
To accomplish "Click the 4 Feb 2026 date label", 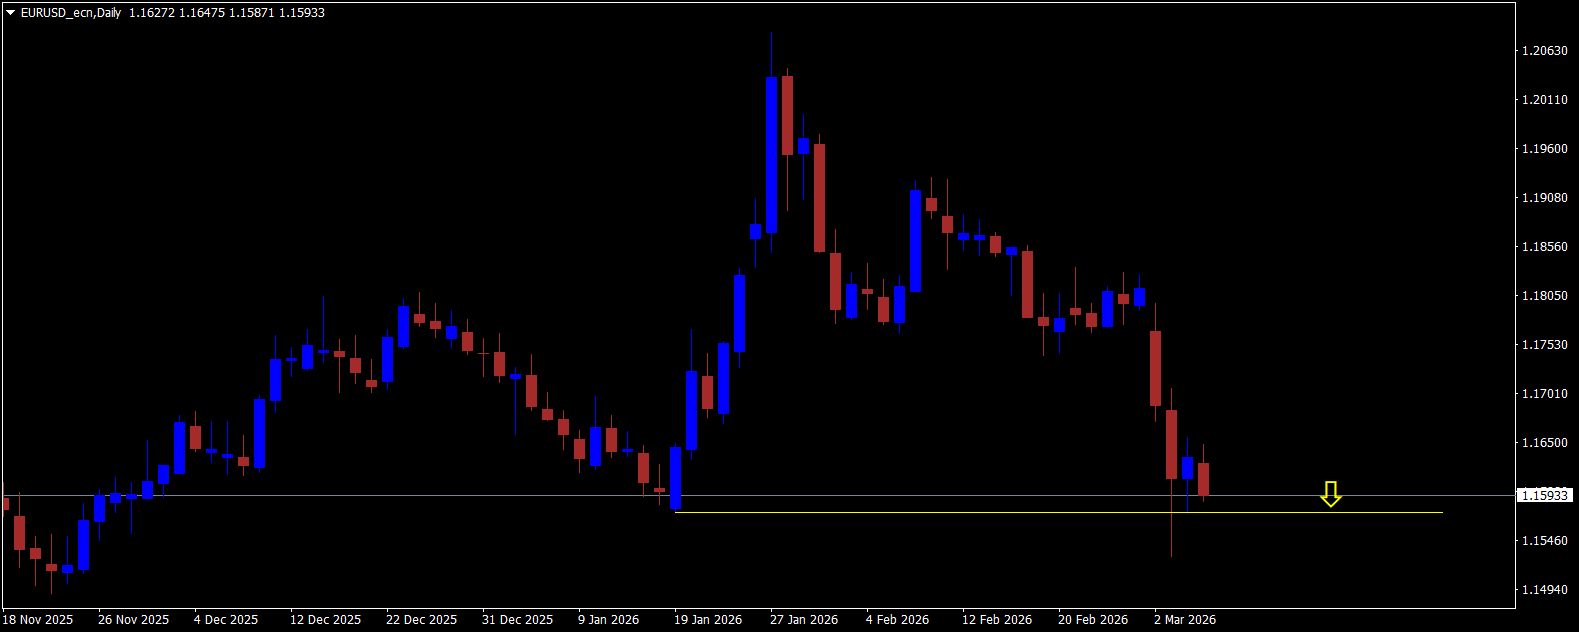I will pos(898,620).
